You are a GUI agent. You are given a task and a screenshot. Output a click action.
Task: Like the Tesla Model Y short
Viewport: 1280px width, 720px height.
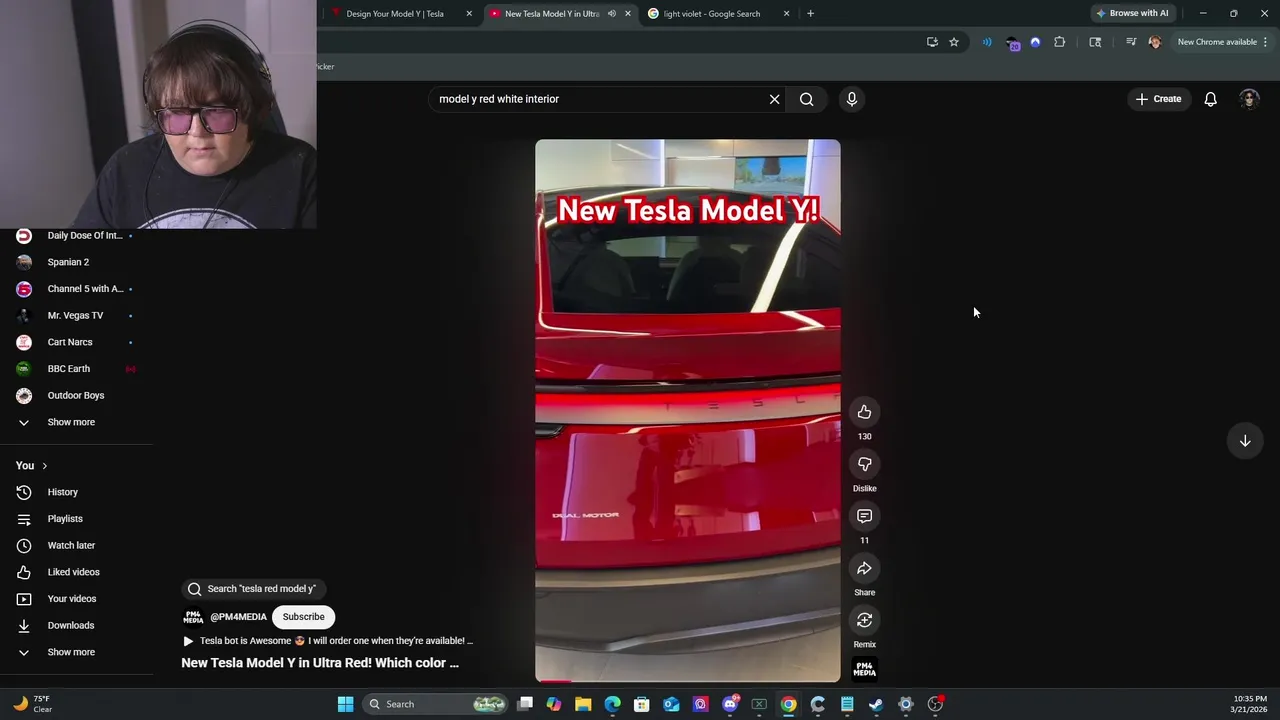(x=864, y=412)
